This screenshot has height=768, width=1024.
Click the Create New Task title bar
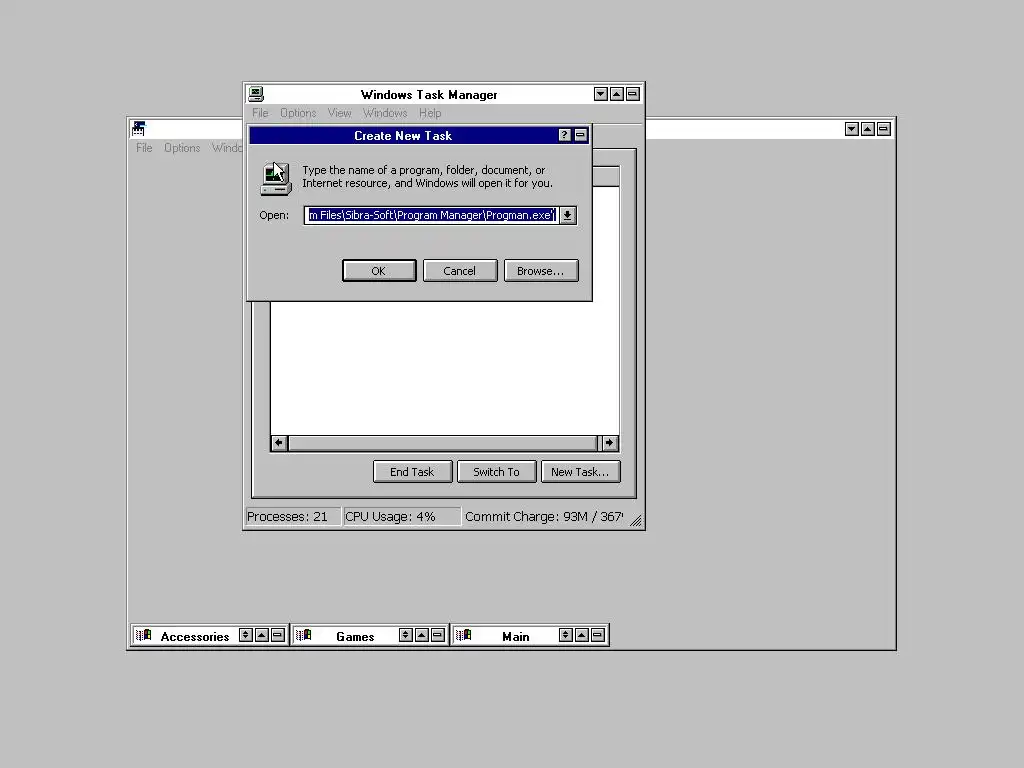point(403,136)
